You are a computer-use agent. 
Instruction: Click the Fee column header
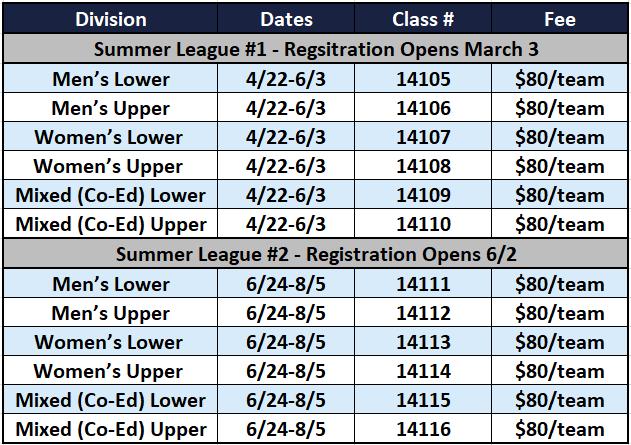(x=560, y=19)
